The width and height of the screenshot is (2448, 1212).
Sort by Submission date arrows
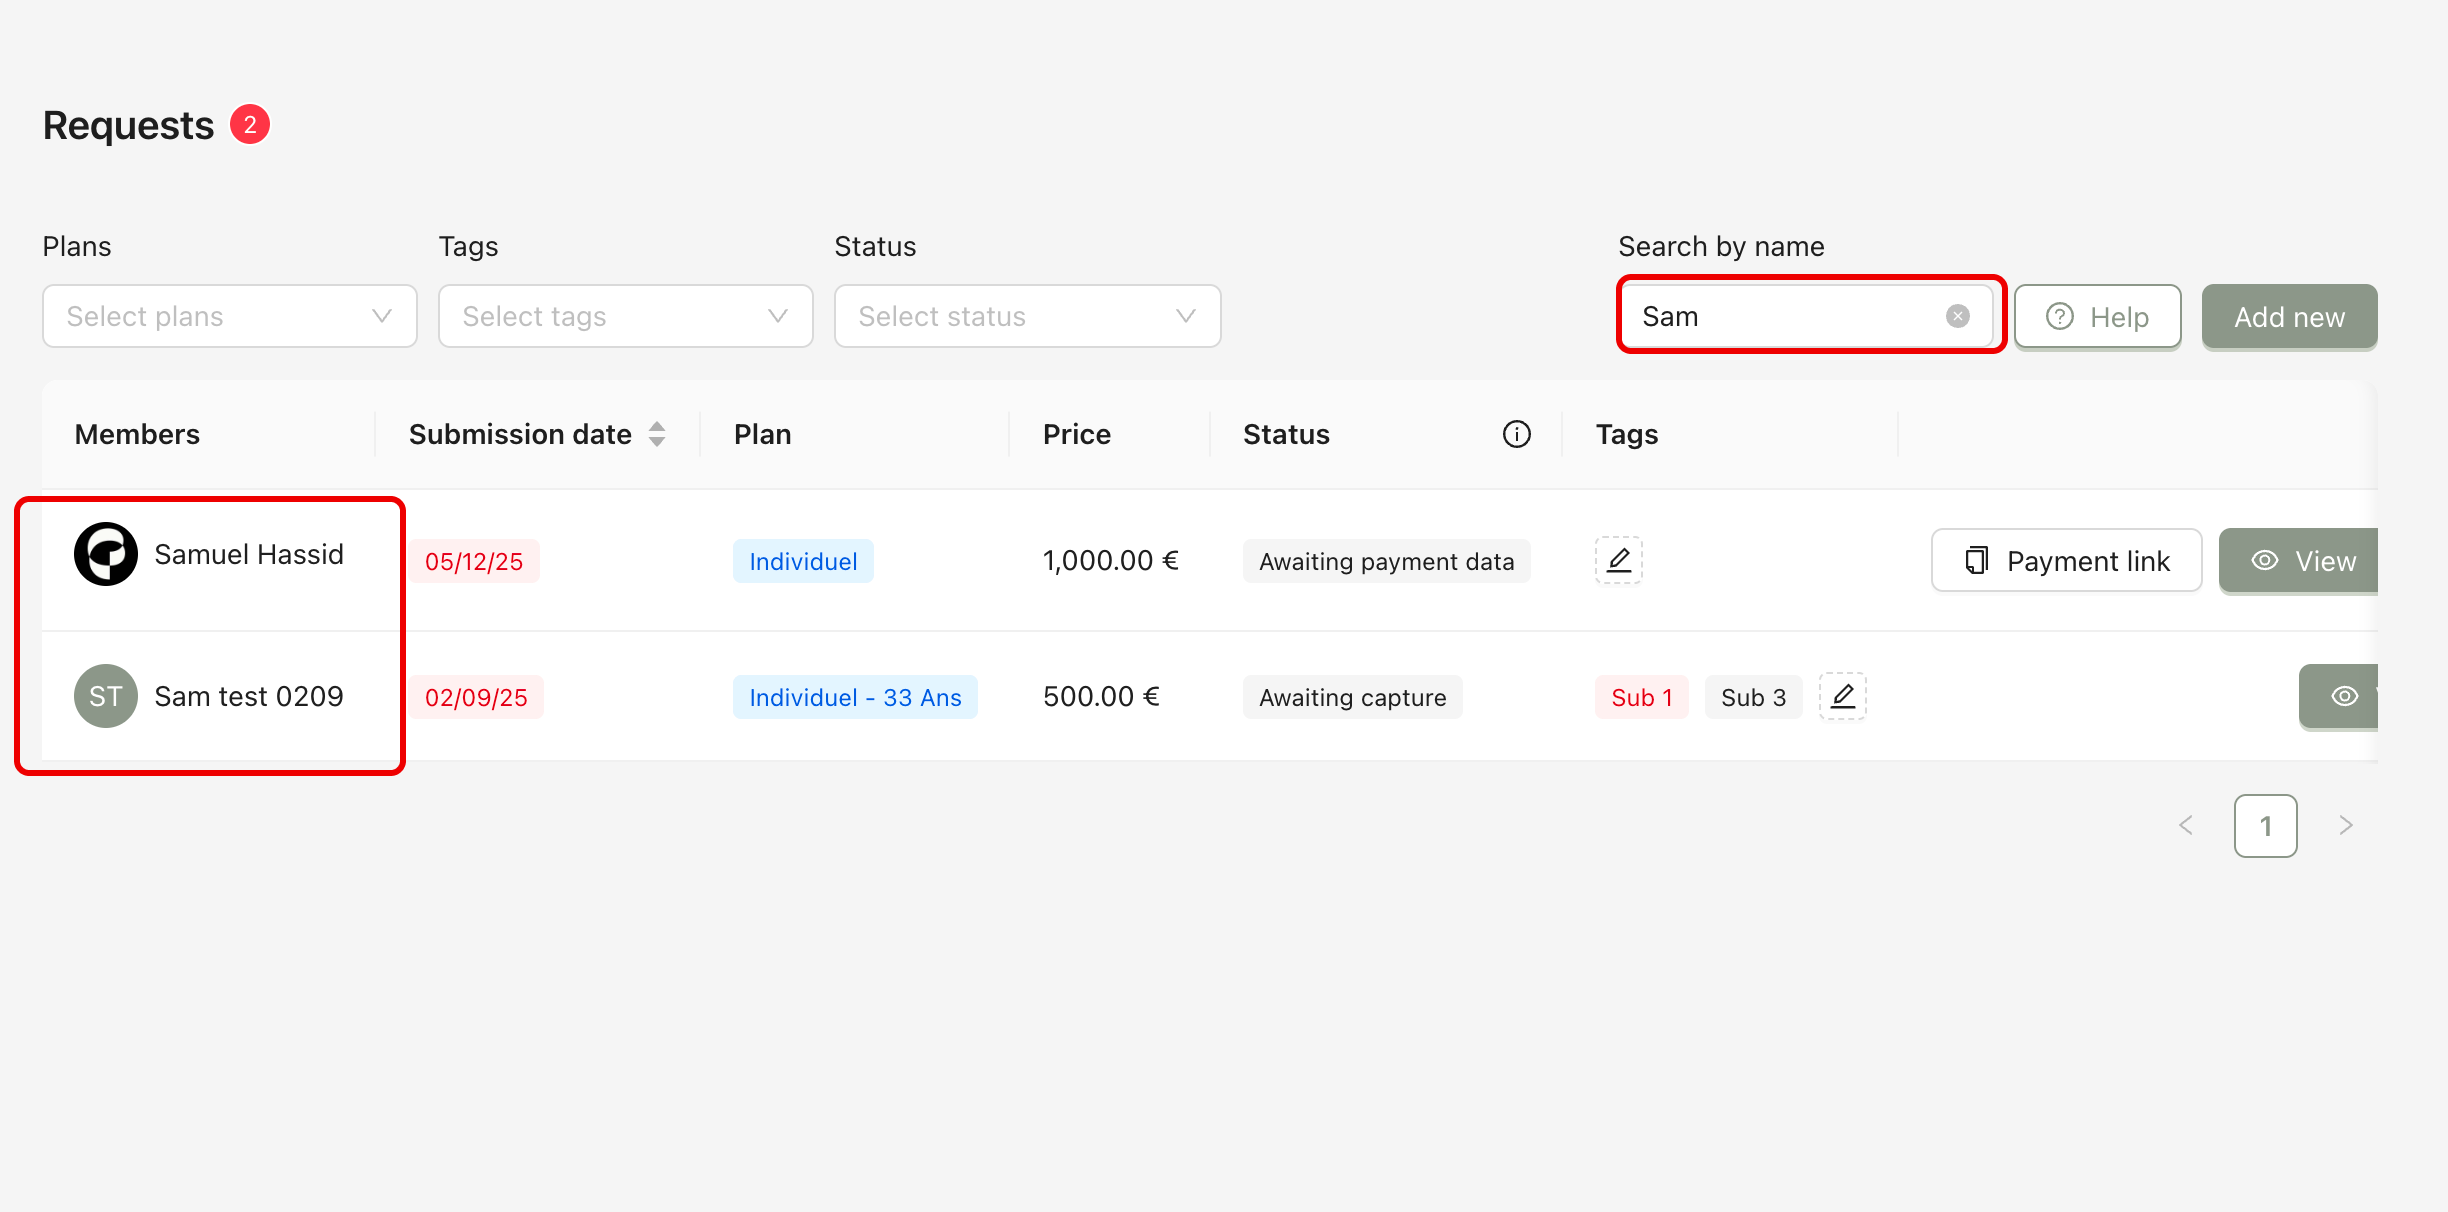point(657,434)
